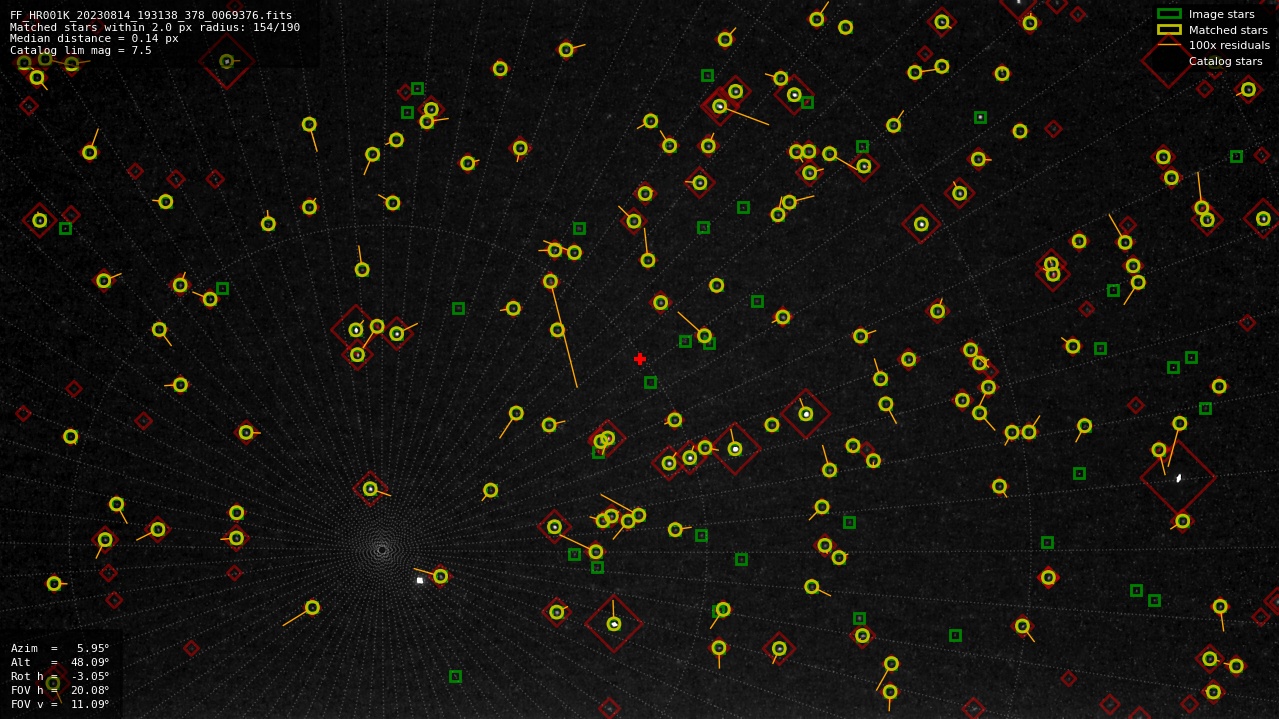This screenshot has height=719, width=1279.
Task: Click the '100x residuals' legend label
Action: (x=1229, y=45)
